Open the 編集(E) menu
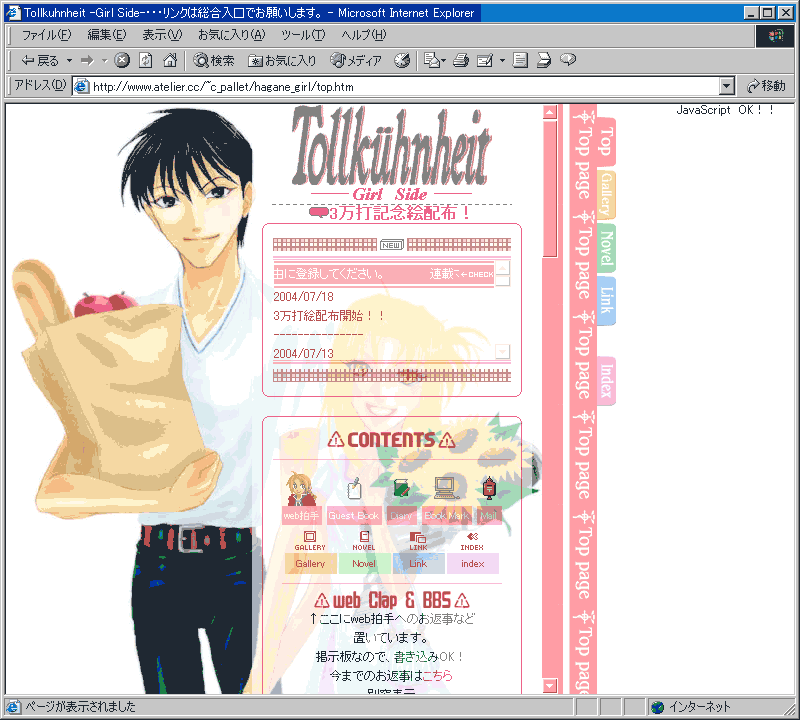800x720 pixels. 107,35
